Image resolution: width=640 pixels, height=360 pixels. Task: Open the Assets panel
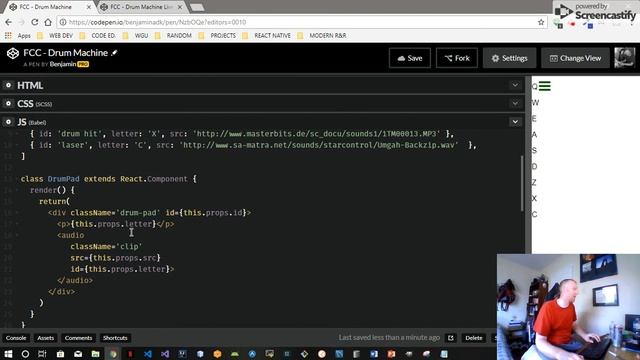click(45, 338)
